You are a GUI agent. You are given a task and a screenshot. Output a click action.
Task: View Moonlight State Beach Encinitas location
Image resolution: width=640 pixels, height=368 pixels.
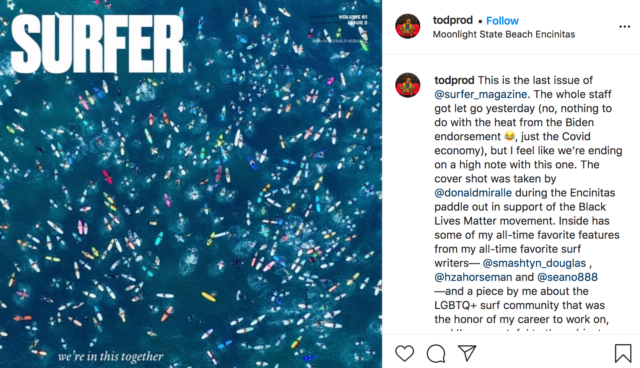[504, 34]
